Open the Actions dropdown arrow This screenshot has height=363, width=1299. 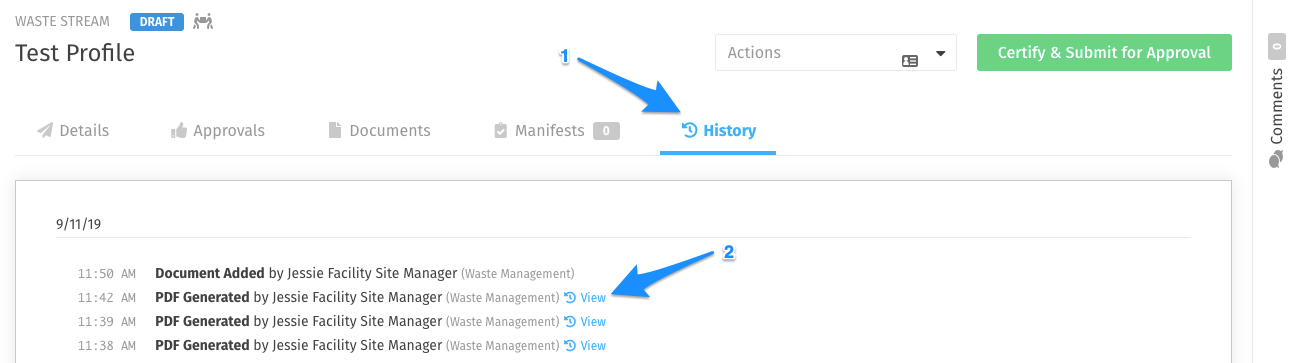(940, 54)
